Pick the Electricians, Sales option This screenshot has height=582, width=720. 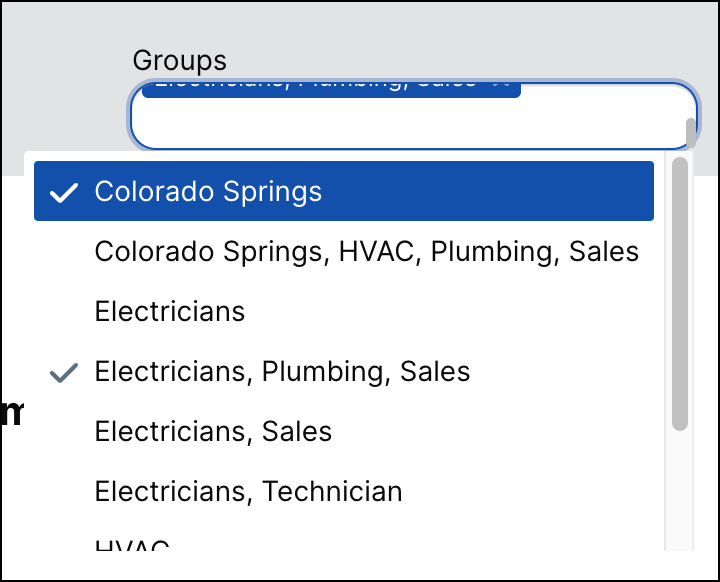(x=213, y=431)
